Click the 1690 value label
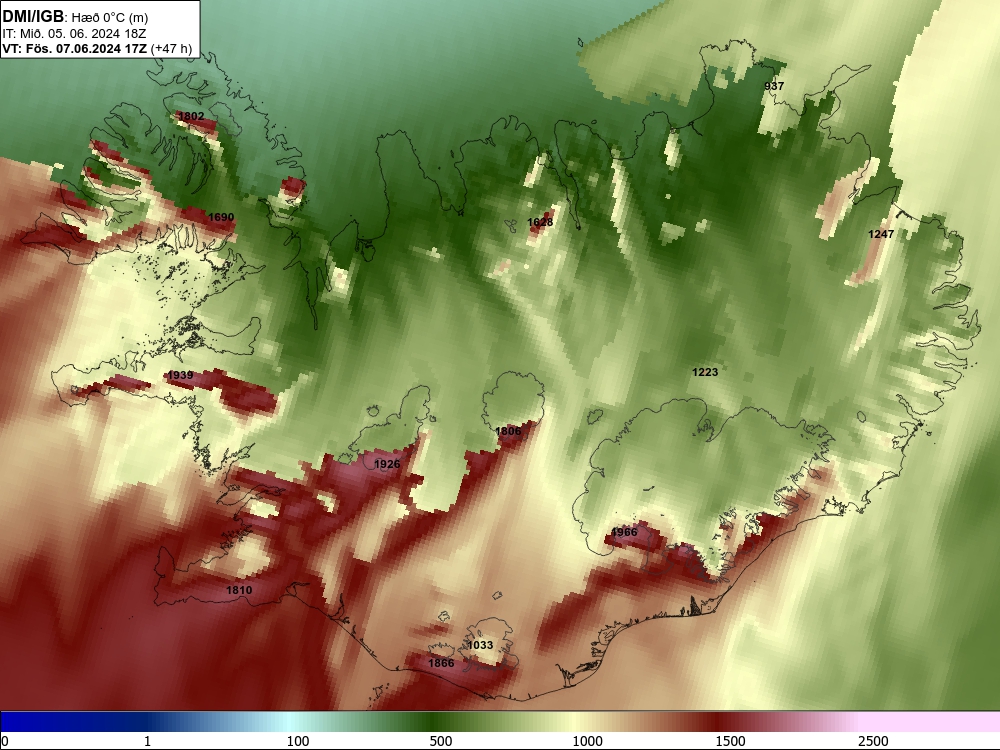Viewport: 1000px width, 750px height. coord(221,217)
